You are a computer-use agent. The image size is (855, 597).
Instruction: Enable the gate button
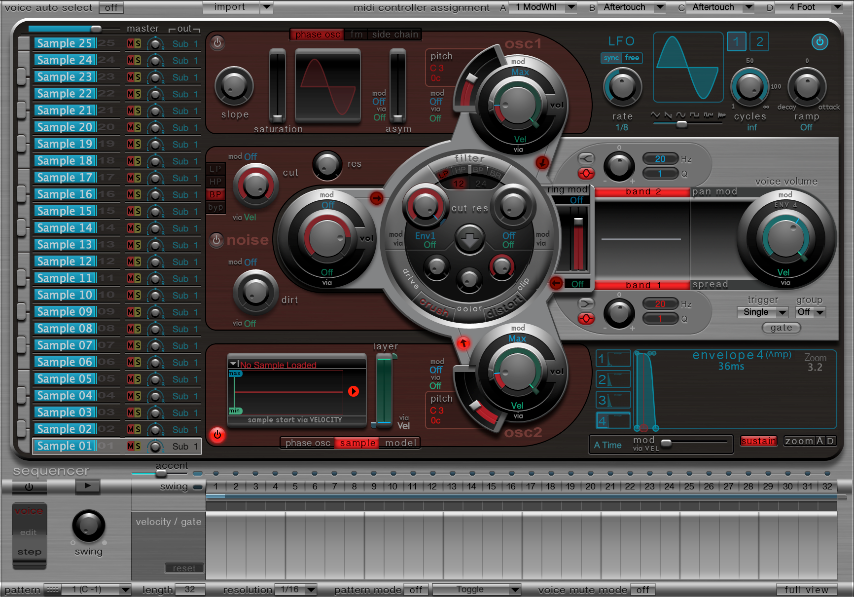(x=781, y=328)
